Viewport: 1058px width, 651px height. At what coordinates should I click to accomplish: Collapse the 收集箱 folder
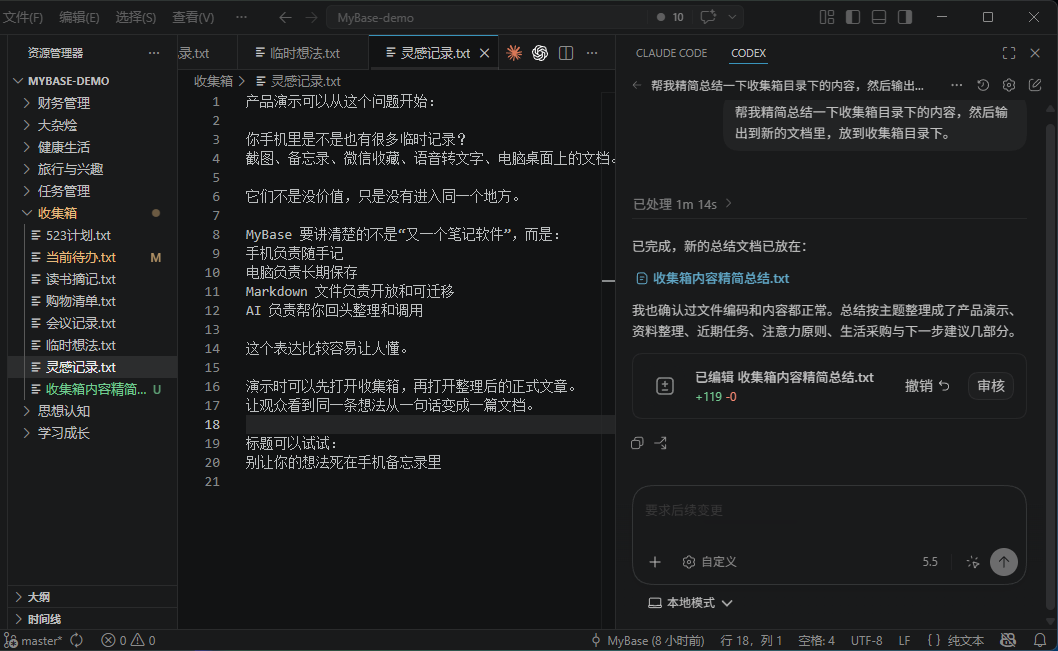coord(92,213)
